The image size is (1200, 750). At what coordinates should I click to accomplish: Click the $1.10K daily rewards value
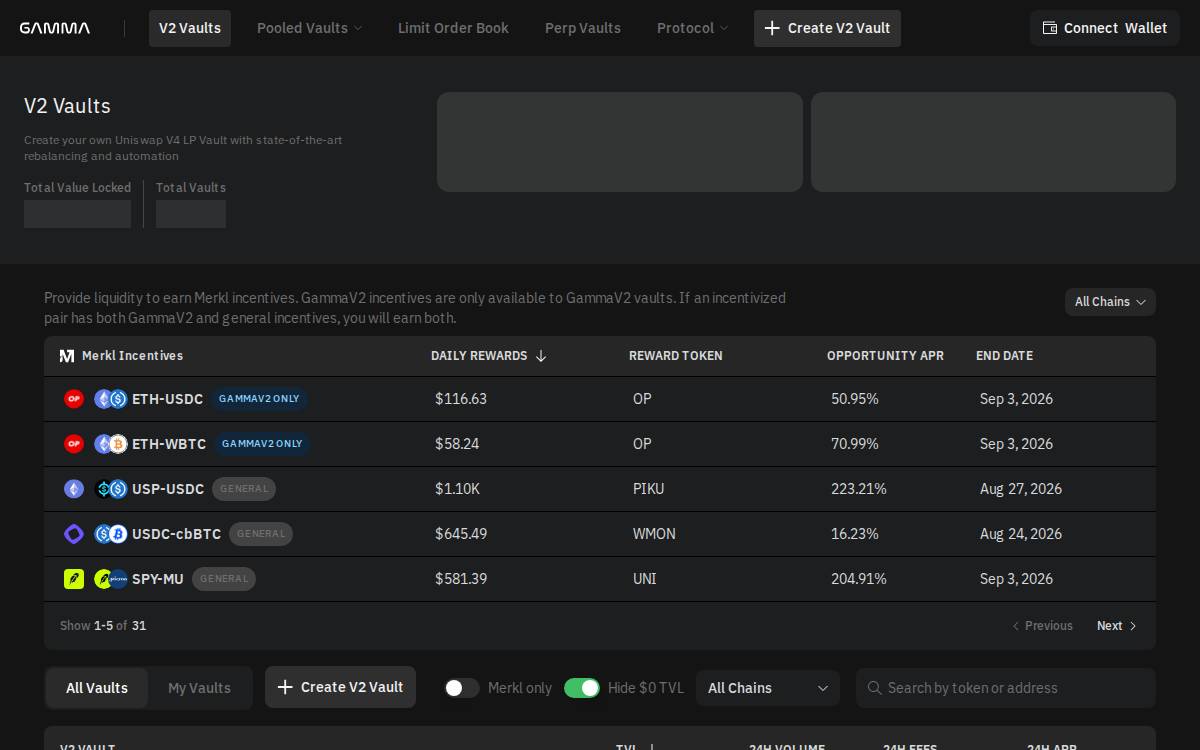point(457,489)
